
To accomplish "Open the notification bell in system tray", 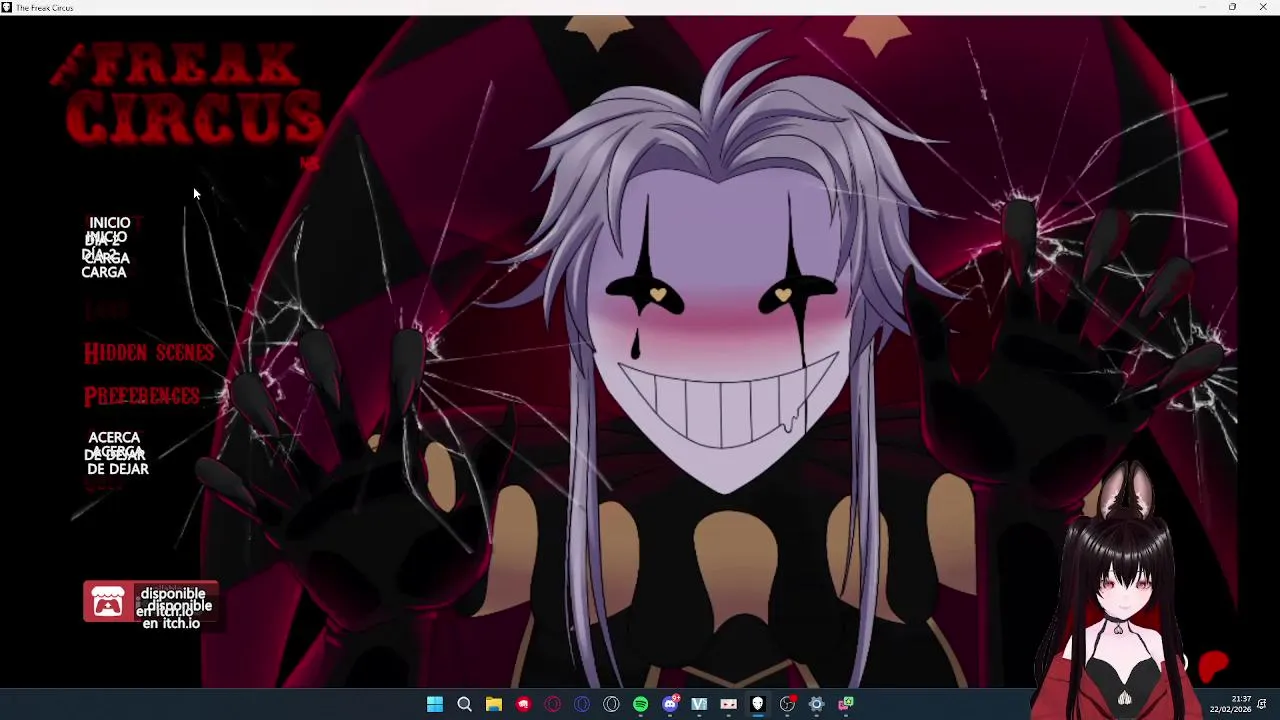I will [x=1263, y=704].
